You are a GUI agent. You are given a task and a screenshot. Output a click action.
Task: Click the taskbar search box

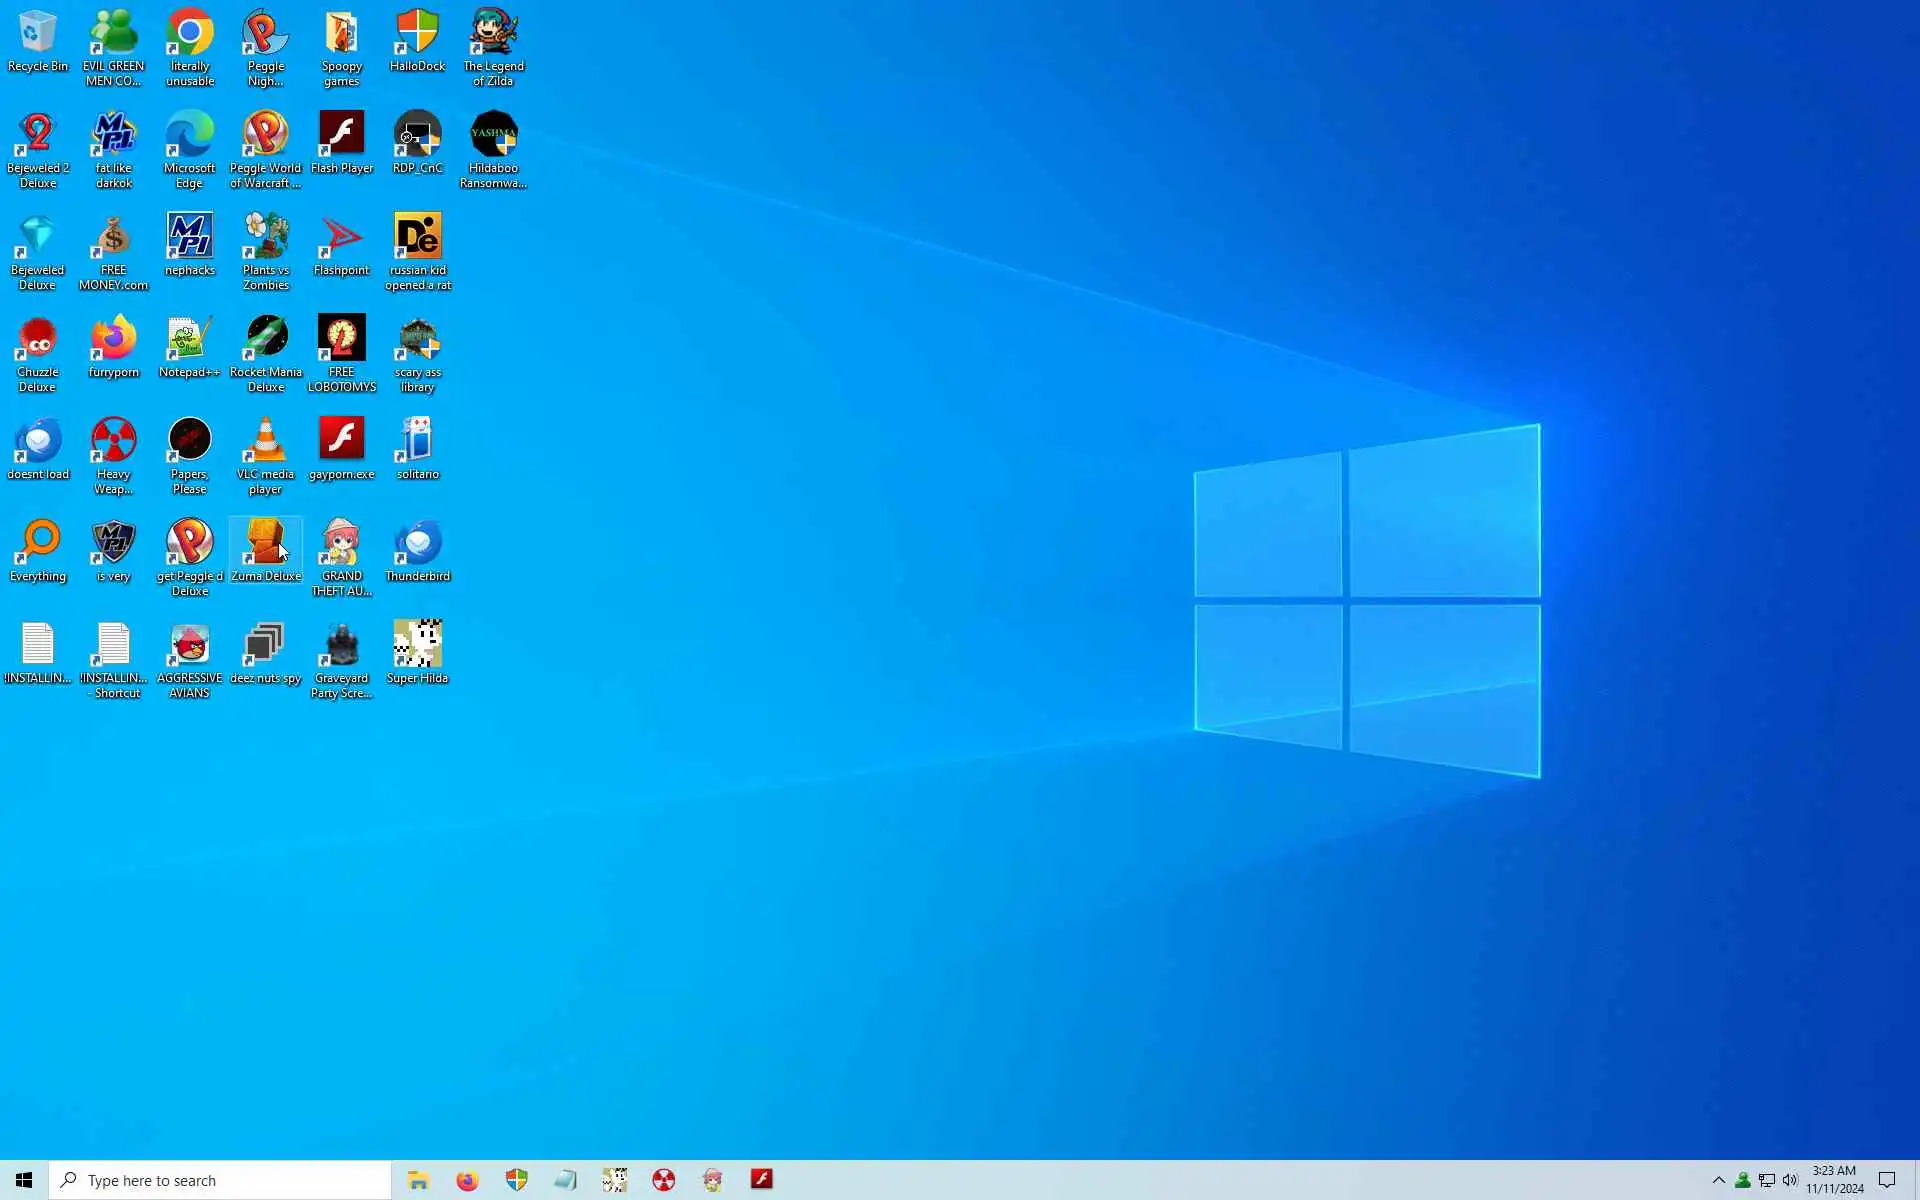point(220,1180)
